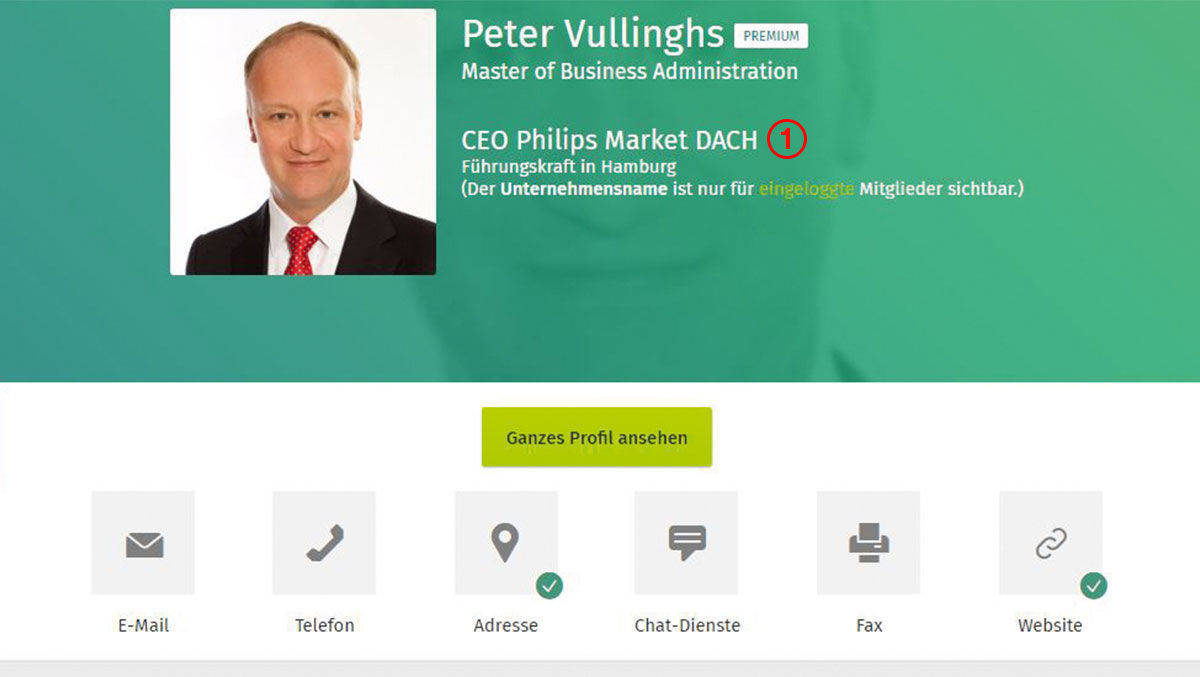Click the E-Mail label text
This screenshot has width=1200, height=677.
coord(143,625)
